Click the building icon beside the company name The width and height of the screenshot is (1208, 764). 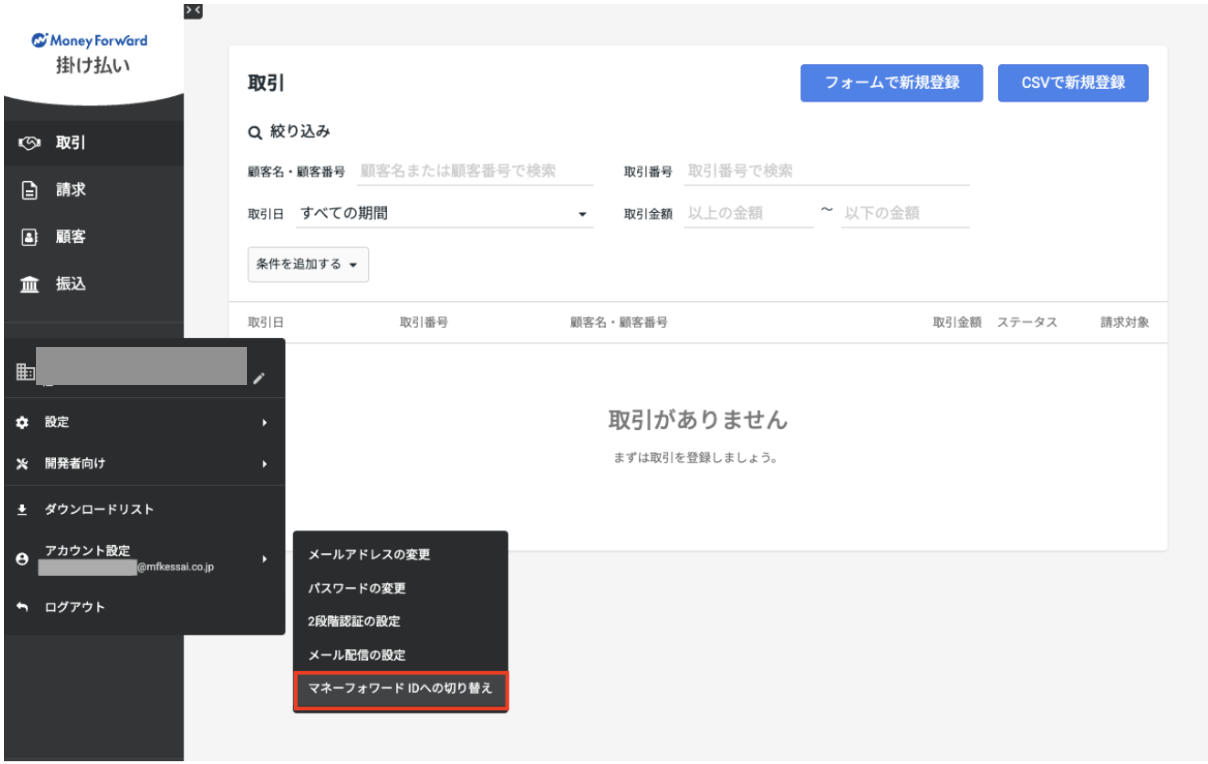point(24,372)
